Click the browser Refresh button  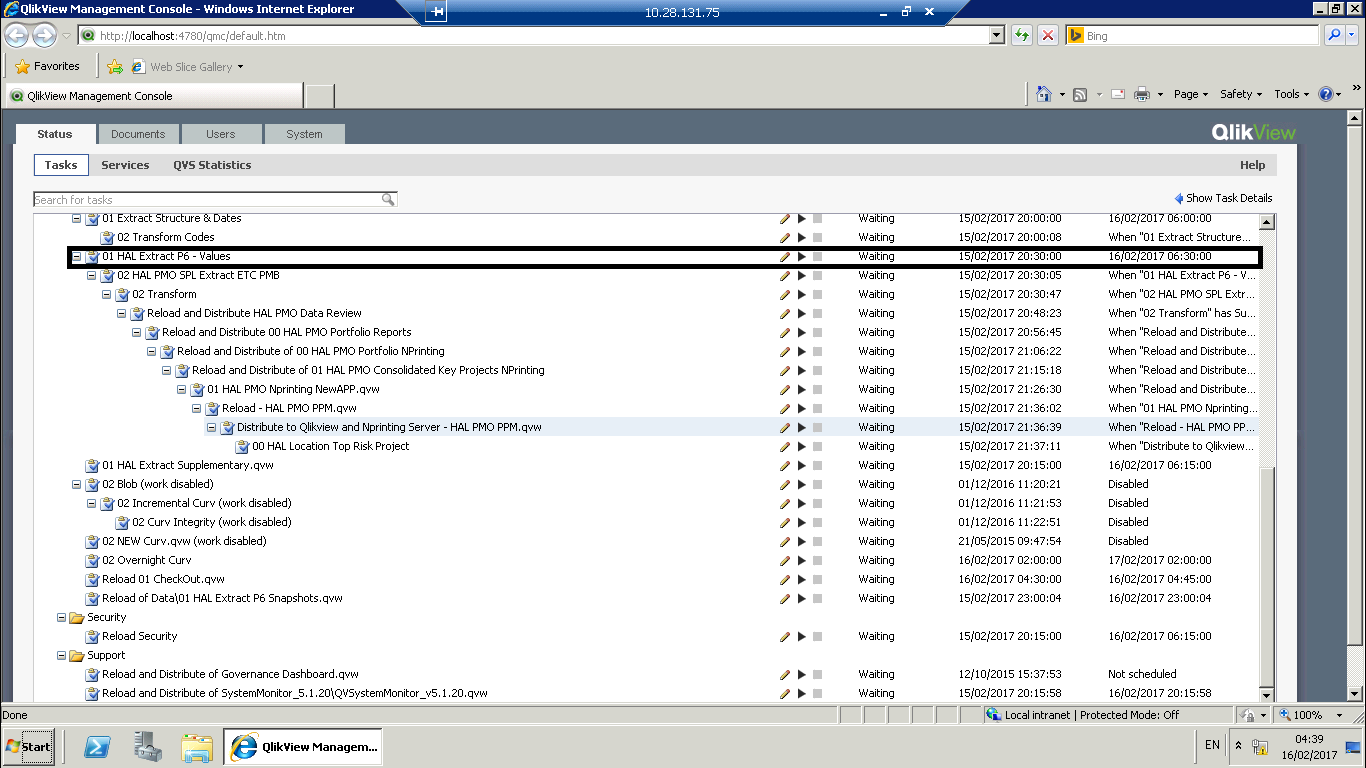[1021, 35]
